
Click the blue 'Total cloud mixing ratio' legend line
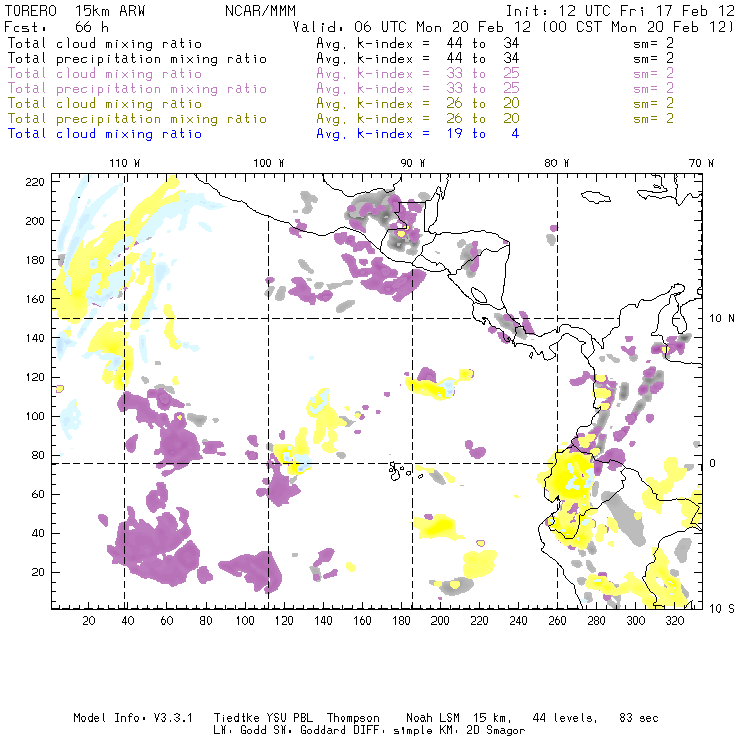(105, 134)
